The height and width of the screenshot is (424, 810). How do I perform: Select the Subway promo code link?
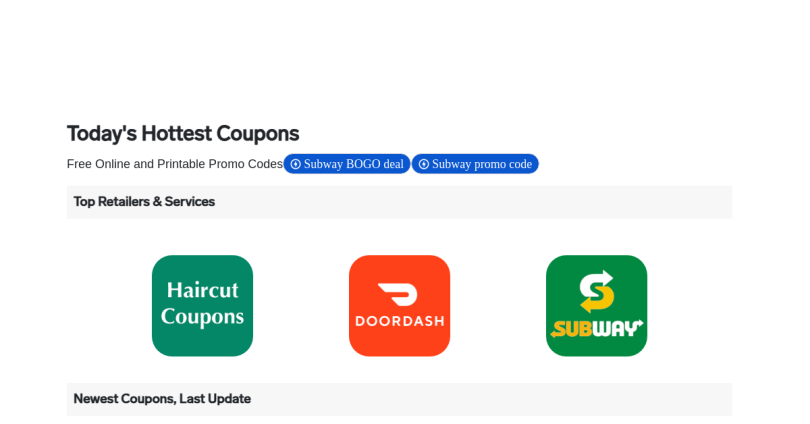475,164
